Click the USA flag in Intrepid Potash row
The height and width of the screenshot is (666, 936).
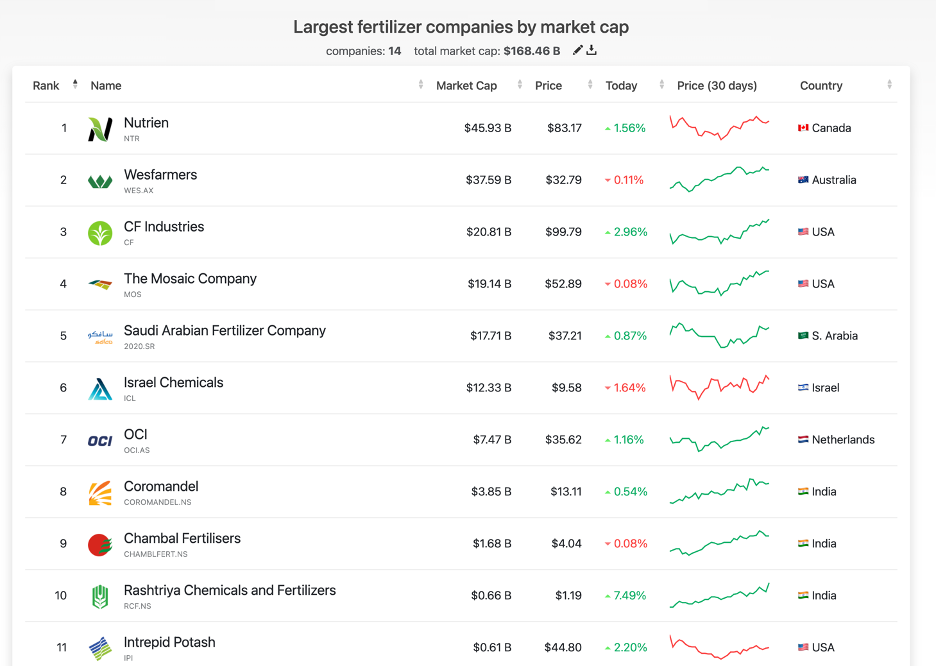click(803, 647)
